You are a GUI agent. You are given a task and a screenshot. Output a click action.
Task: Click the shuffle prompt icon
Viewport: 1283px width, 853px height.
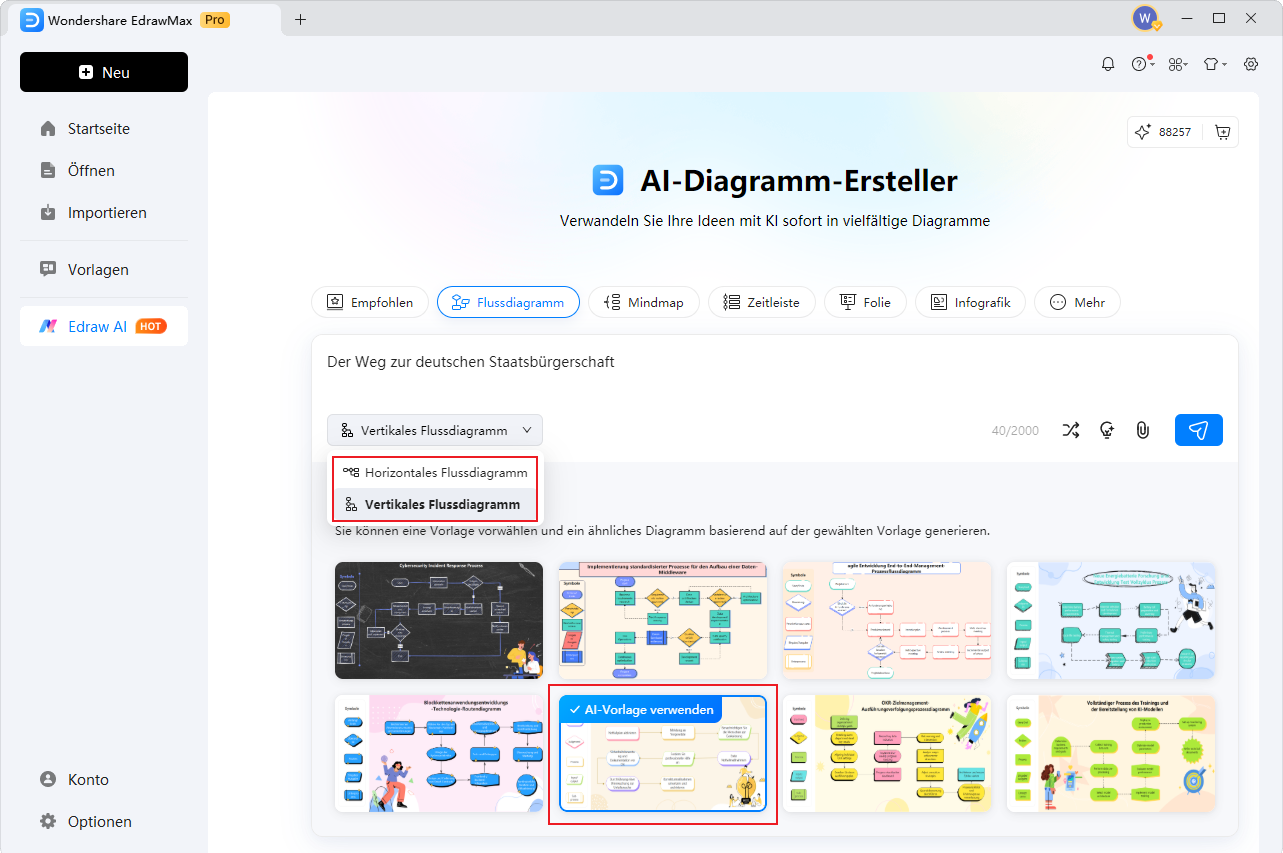(x=1070, y=430)
